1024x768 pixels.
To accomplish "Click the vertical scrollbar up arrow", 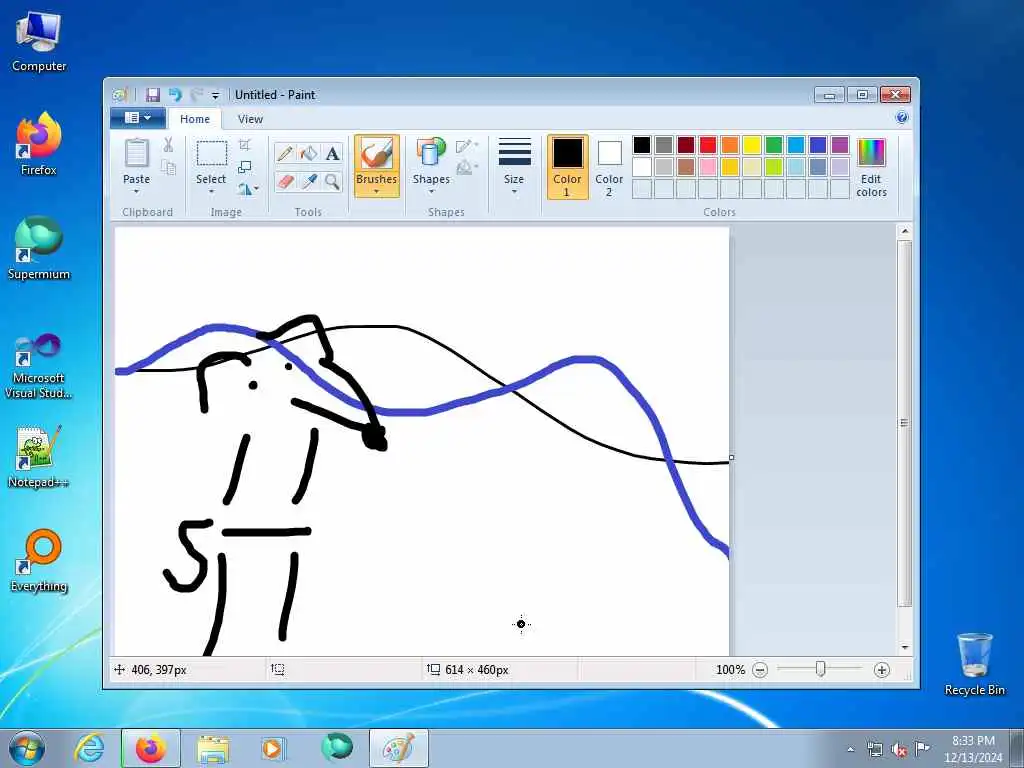I will click(x=904, y=231).
